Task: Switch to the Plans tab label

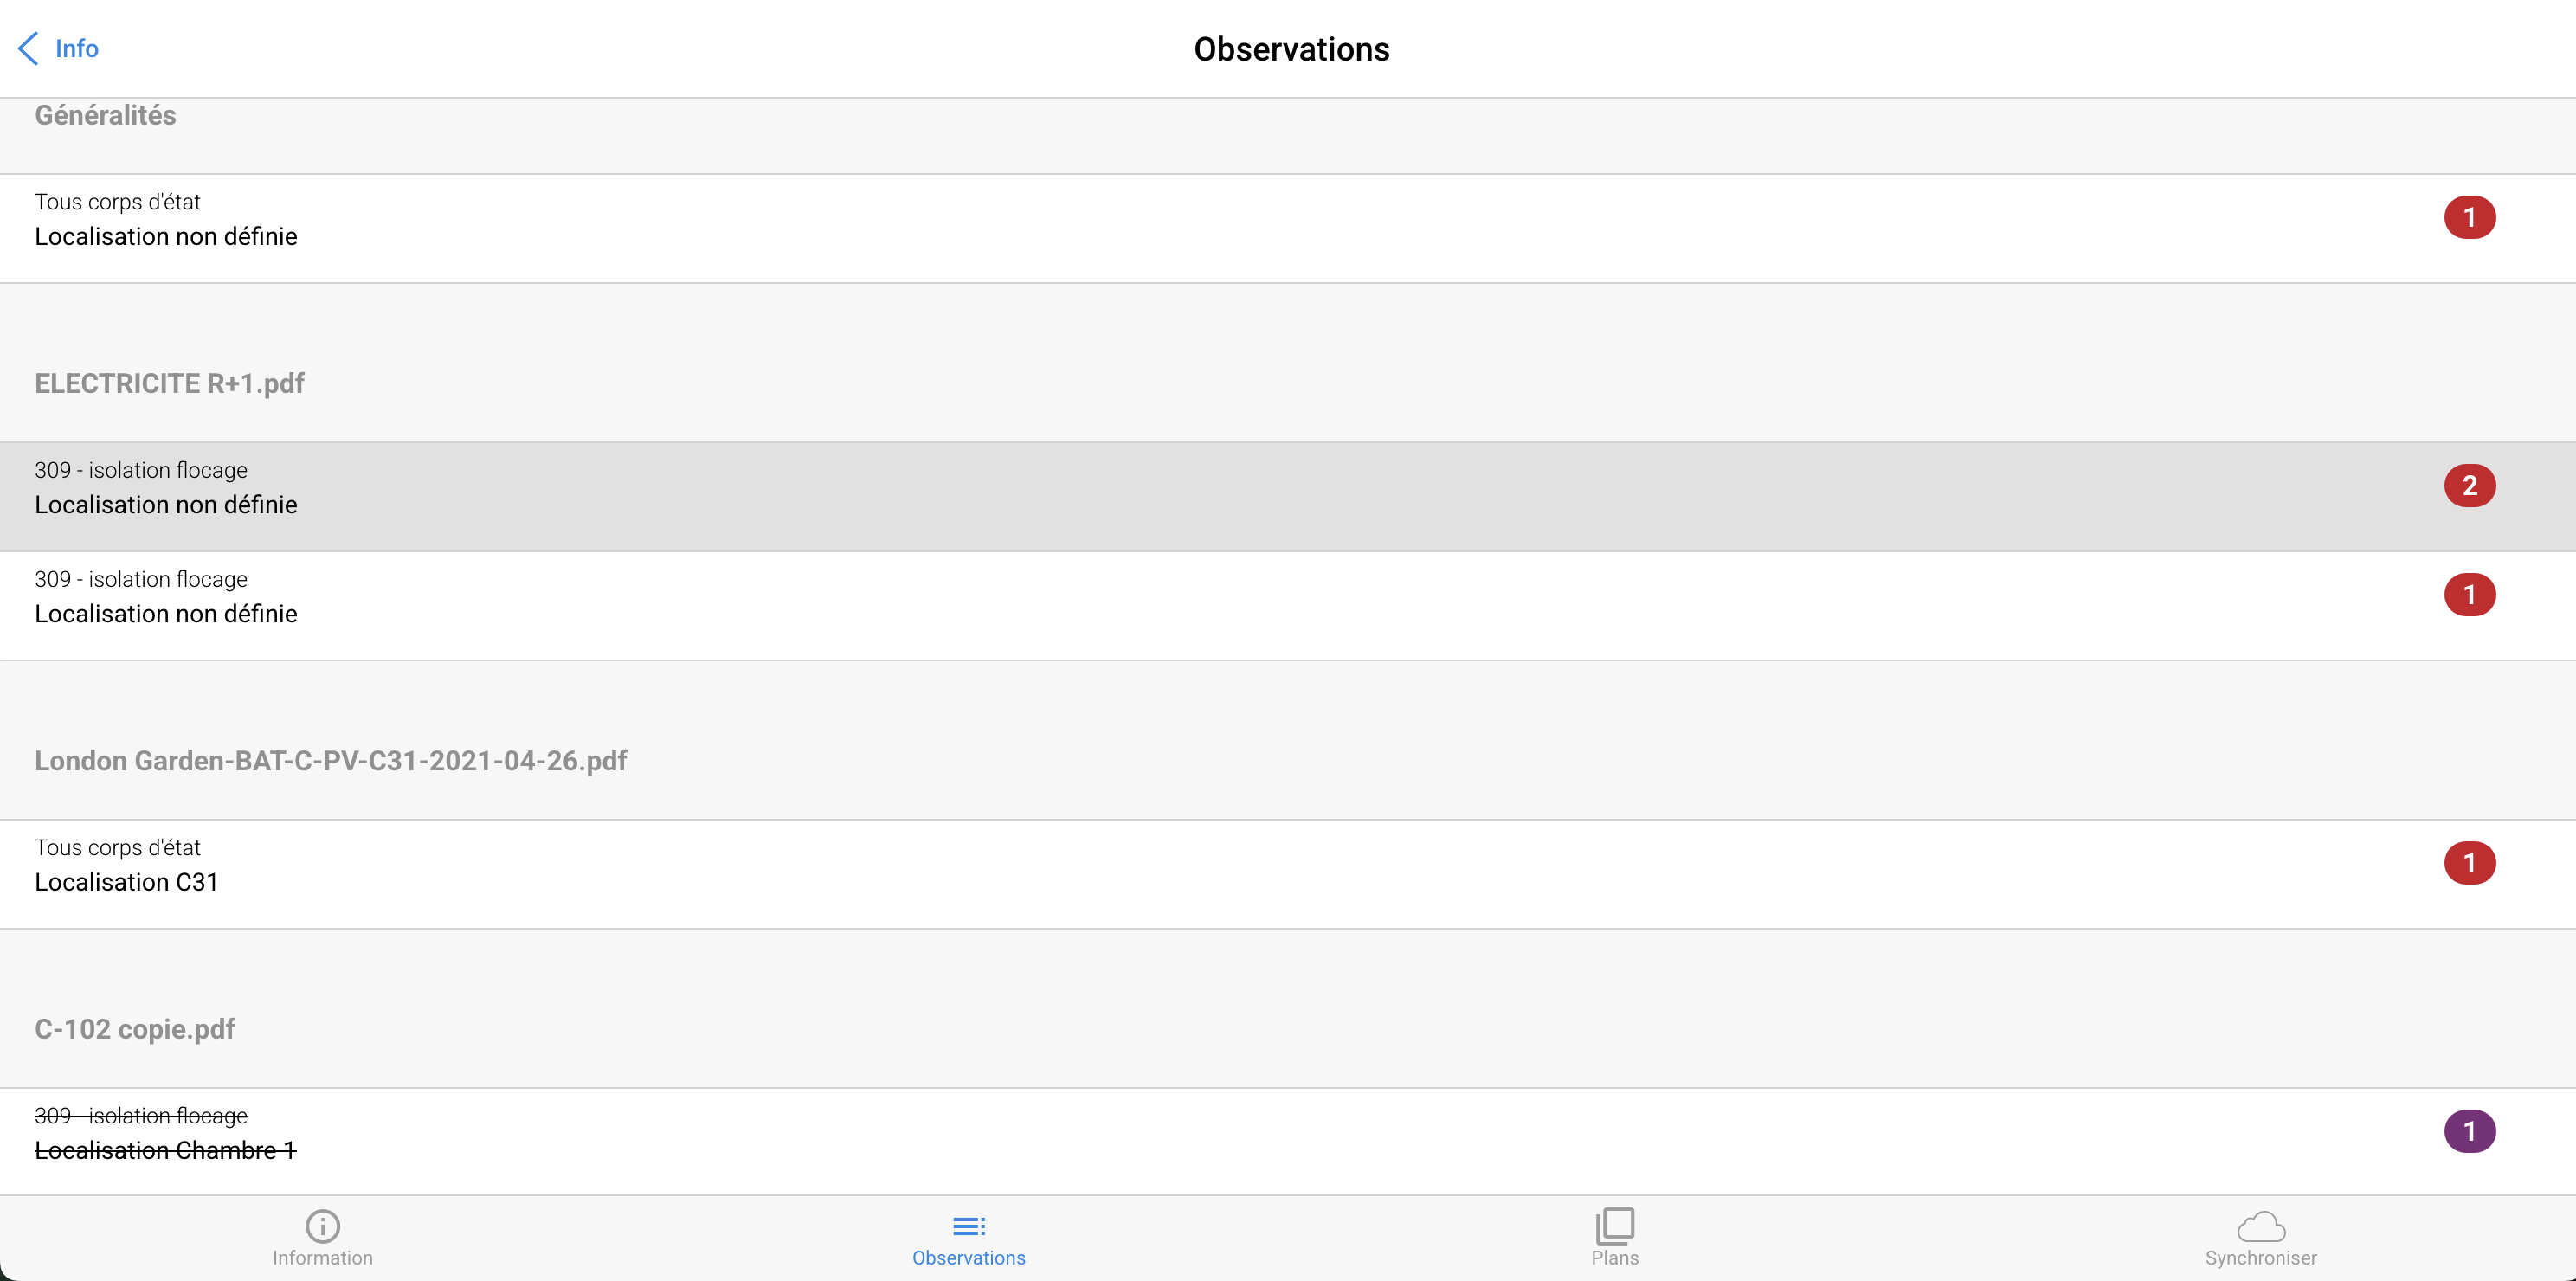Action: (x=1614, y=1258)
